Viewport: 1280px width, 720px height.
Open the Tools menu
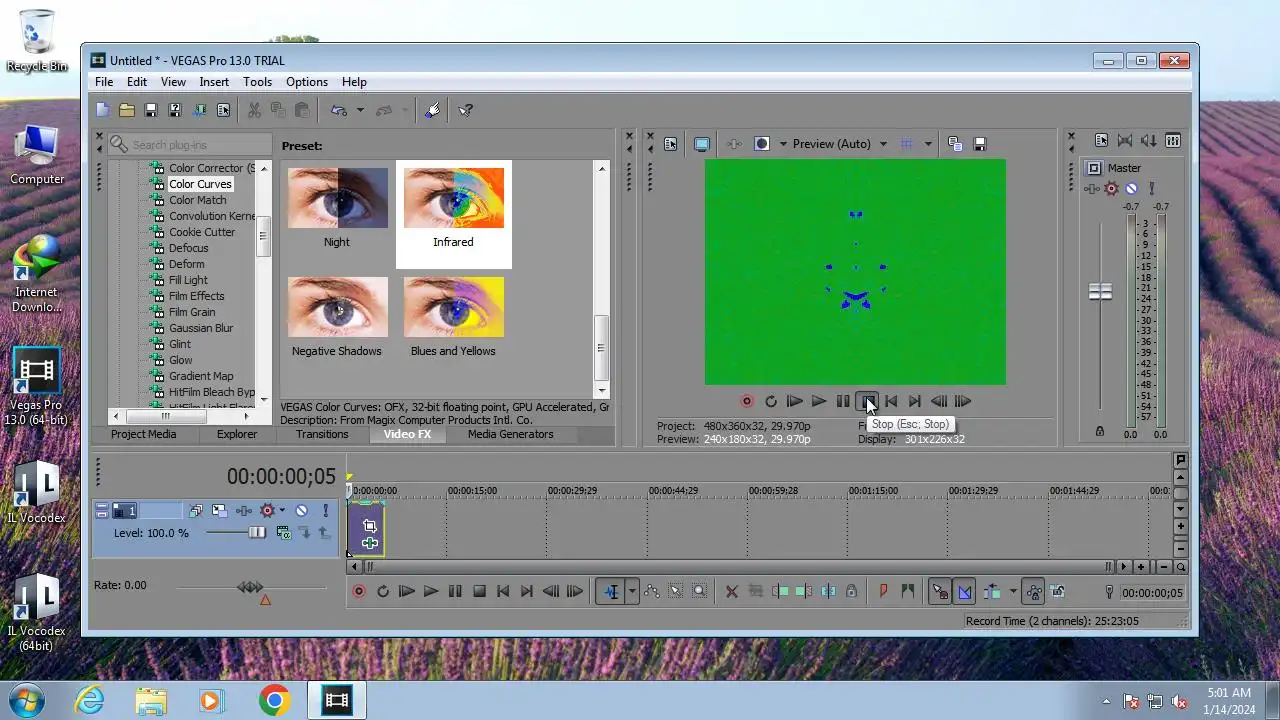tap(257, 82)
